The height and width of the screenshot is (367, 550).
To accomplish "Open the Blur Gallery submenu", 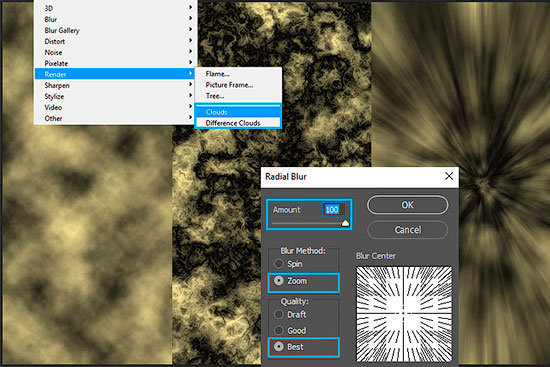I will point(115,30).
